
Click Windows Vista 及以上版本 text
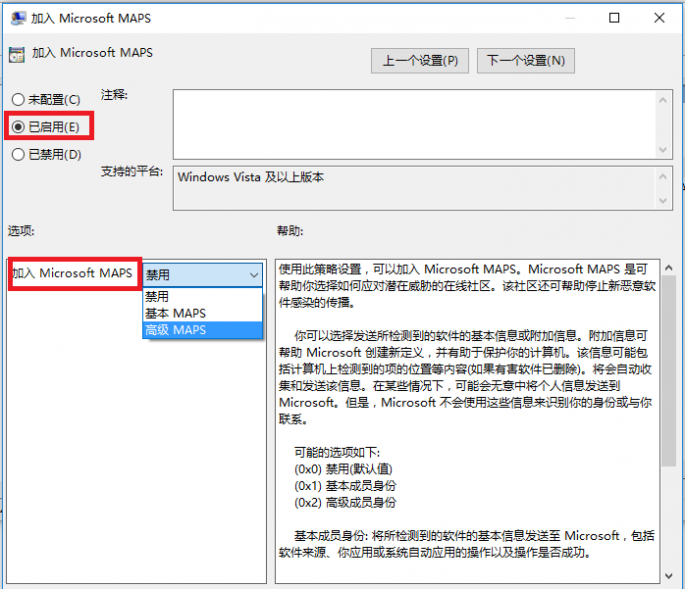click(x=251, y=177)
